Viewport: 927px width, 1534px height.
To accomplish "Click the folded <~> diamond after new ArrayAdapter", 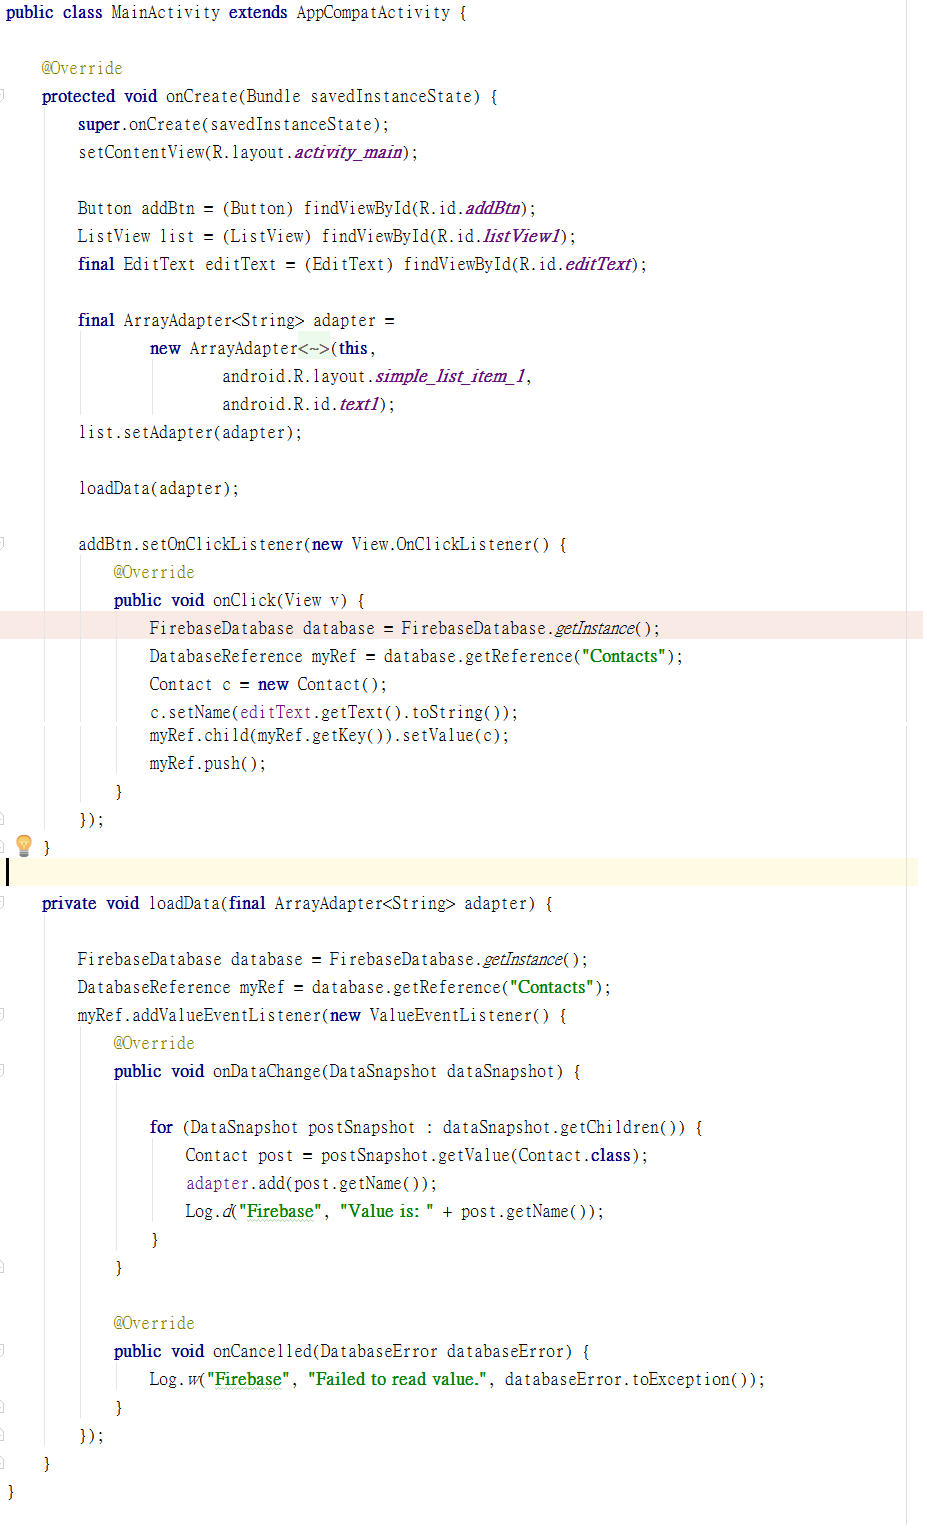I will 314,348.
